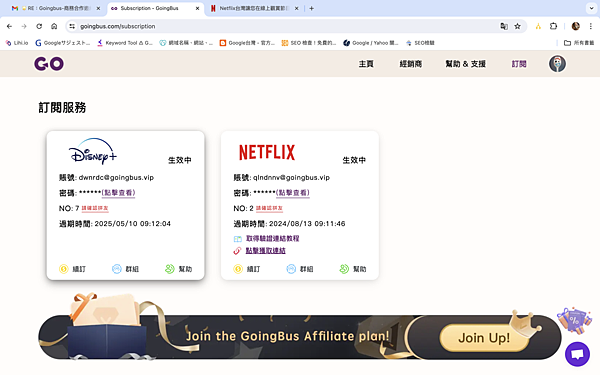Click the translate page icon
The image size is (600, 375).
click(x=504, y=26)
